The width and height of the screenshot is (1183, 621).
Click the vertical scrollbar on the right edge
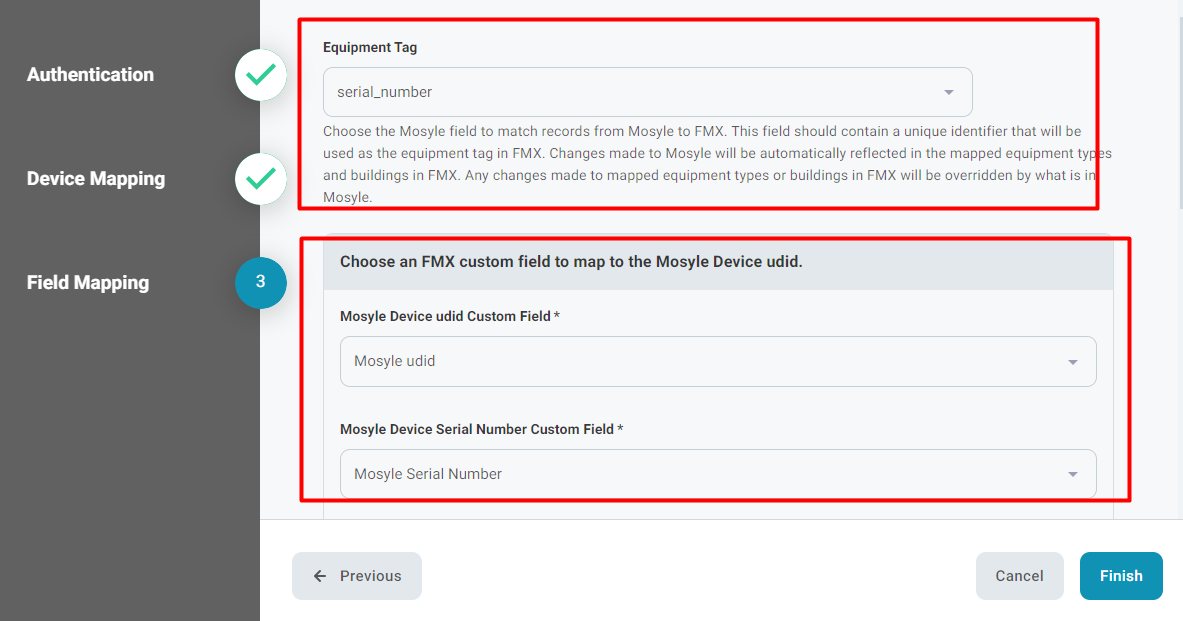pyautogui.click(x=1179, y=113)
